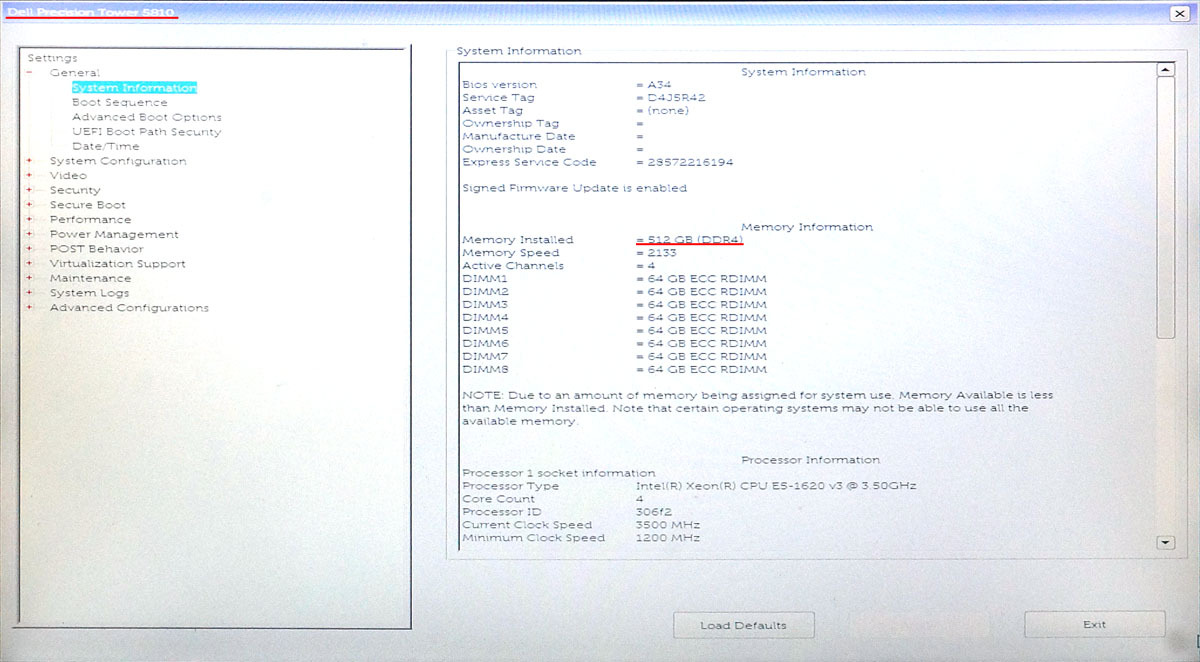
Task: Open the Boot Sequence item
Action: pos(120,102)
